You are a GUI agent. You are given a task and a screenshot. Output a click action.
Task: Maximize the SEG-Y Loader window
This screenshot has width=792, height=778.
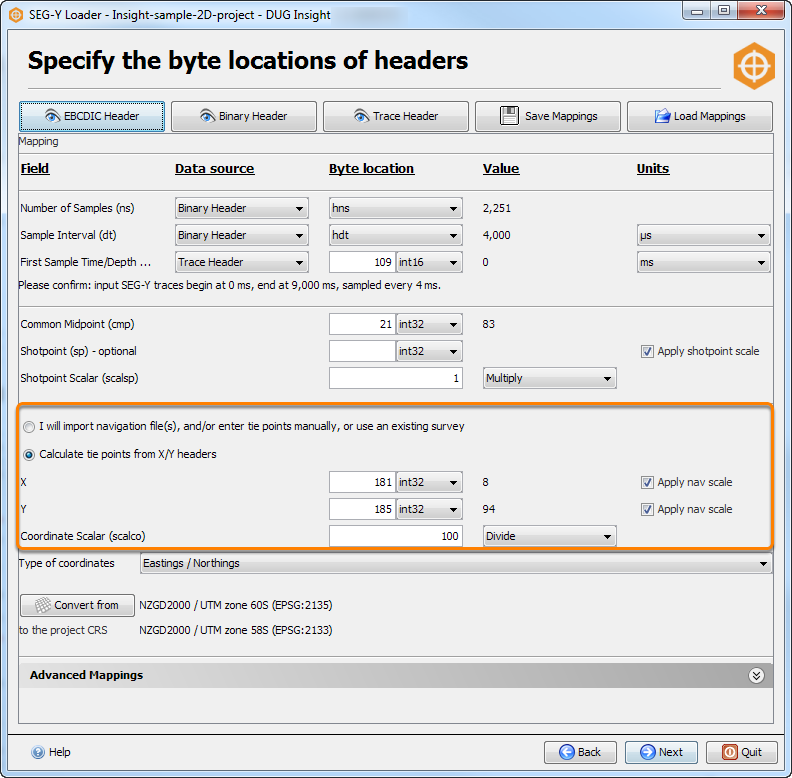click(724, 11)
